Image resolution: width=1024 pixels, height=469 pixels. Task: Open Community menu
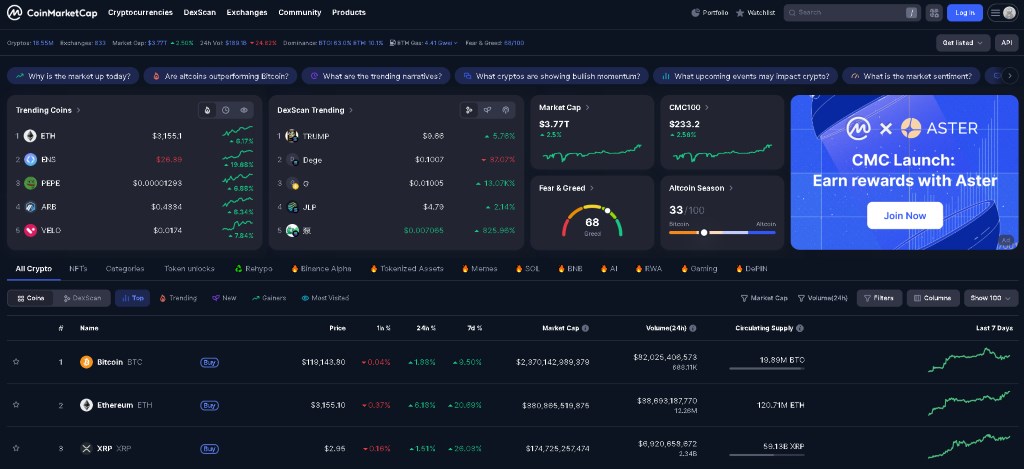click(x=300, y=12)
